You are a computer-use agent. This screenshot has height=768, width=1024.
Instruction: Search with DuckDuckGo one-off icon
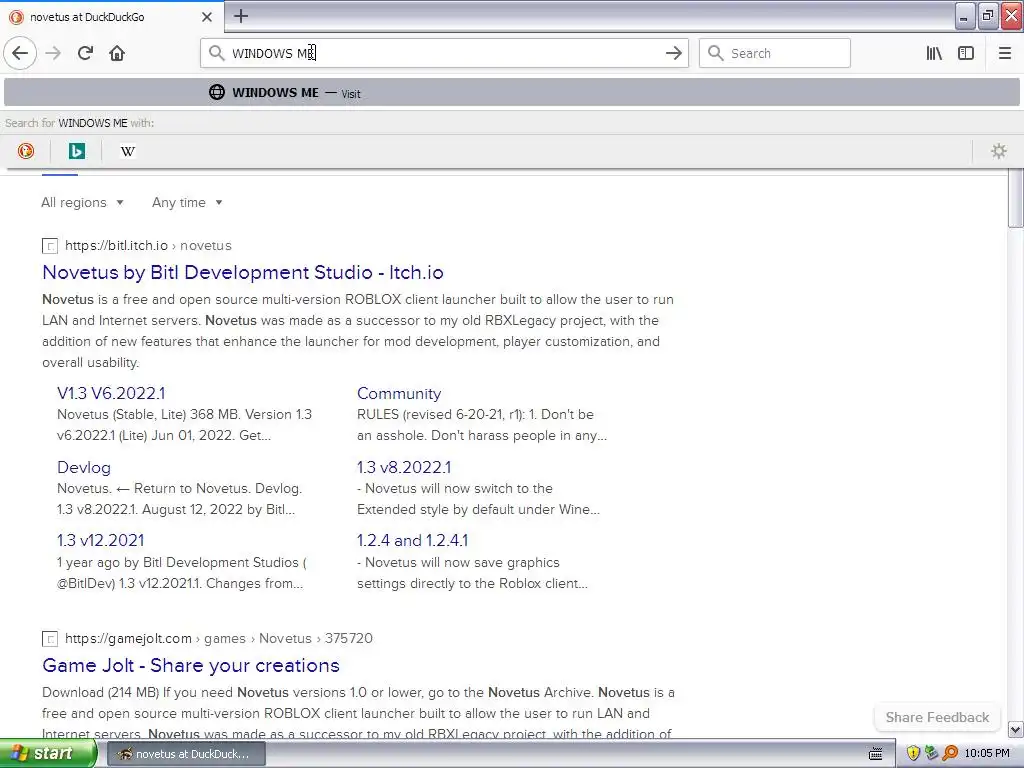coord(25,152)
